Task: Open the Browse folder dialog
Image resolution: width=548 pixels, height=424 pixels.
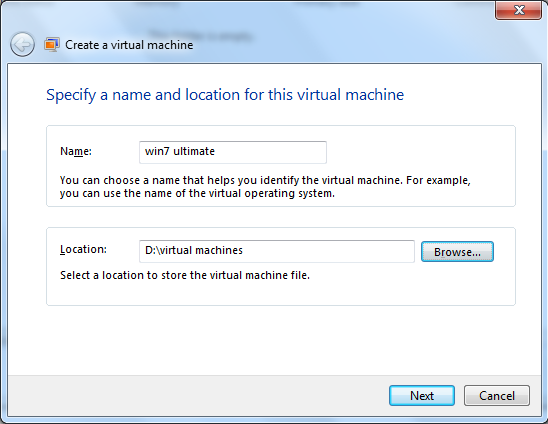Action: (x=457, y=252)
